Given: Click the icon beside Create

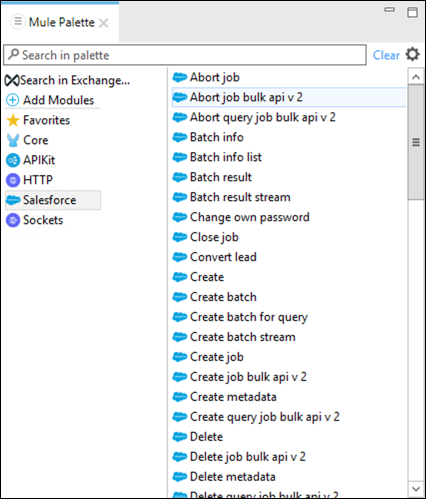Looking at the screenshot, I should (x=180, y=277).
